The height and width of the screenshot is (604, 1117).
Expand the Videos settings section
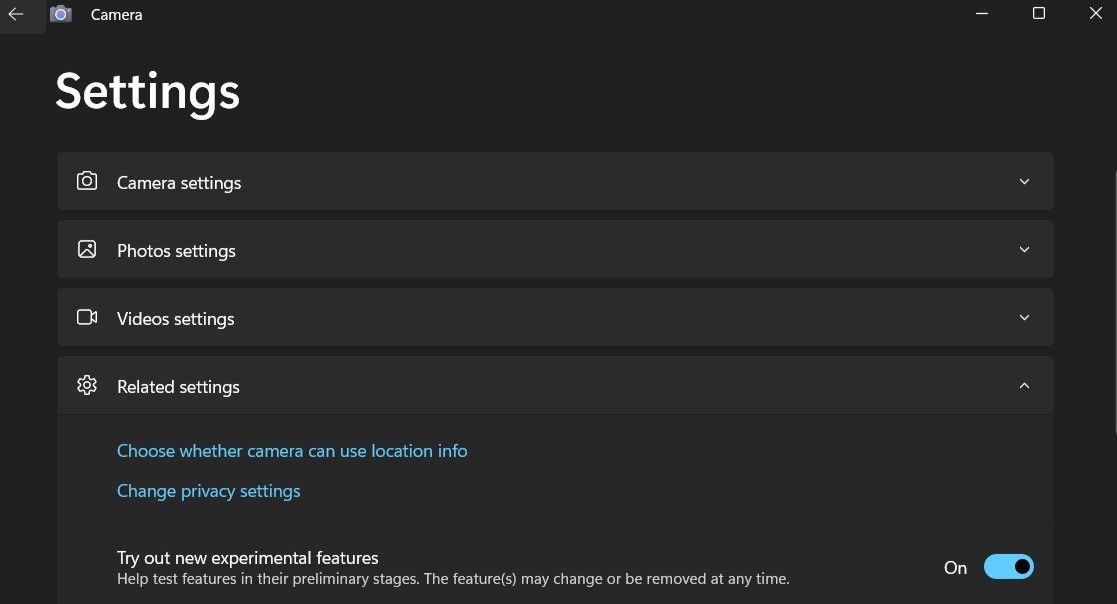click(x=1024, y=317)
